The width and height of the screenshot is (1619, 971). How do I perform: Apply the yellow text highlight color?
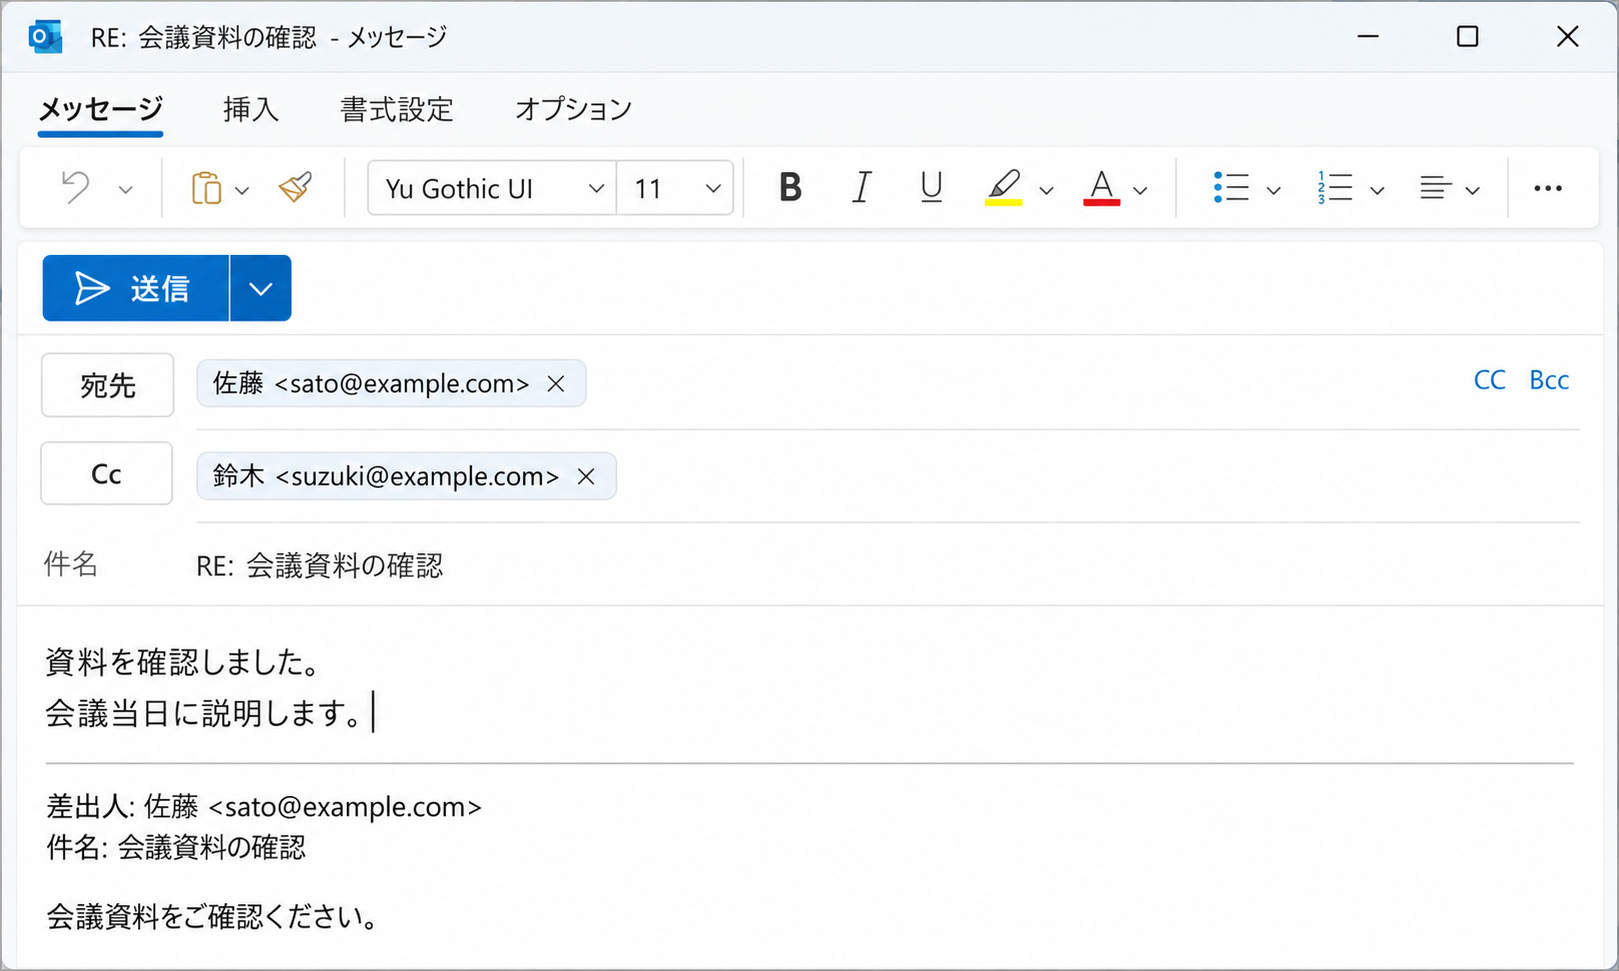(1004, 187)
